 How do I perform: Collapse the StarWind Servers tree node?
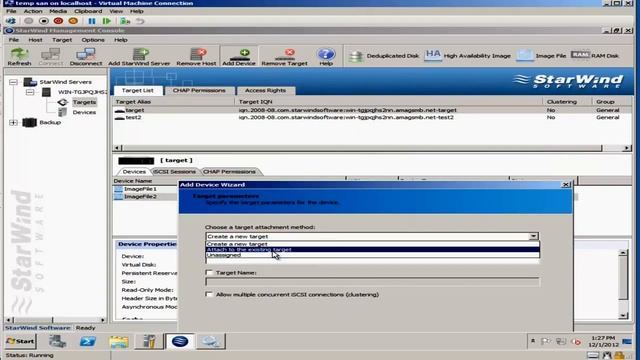[13, 82]
